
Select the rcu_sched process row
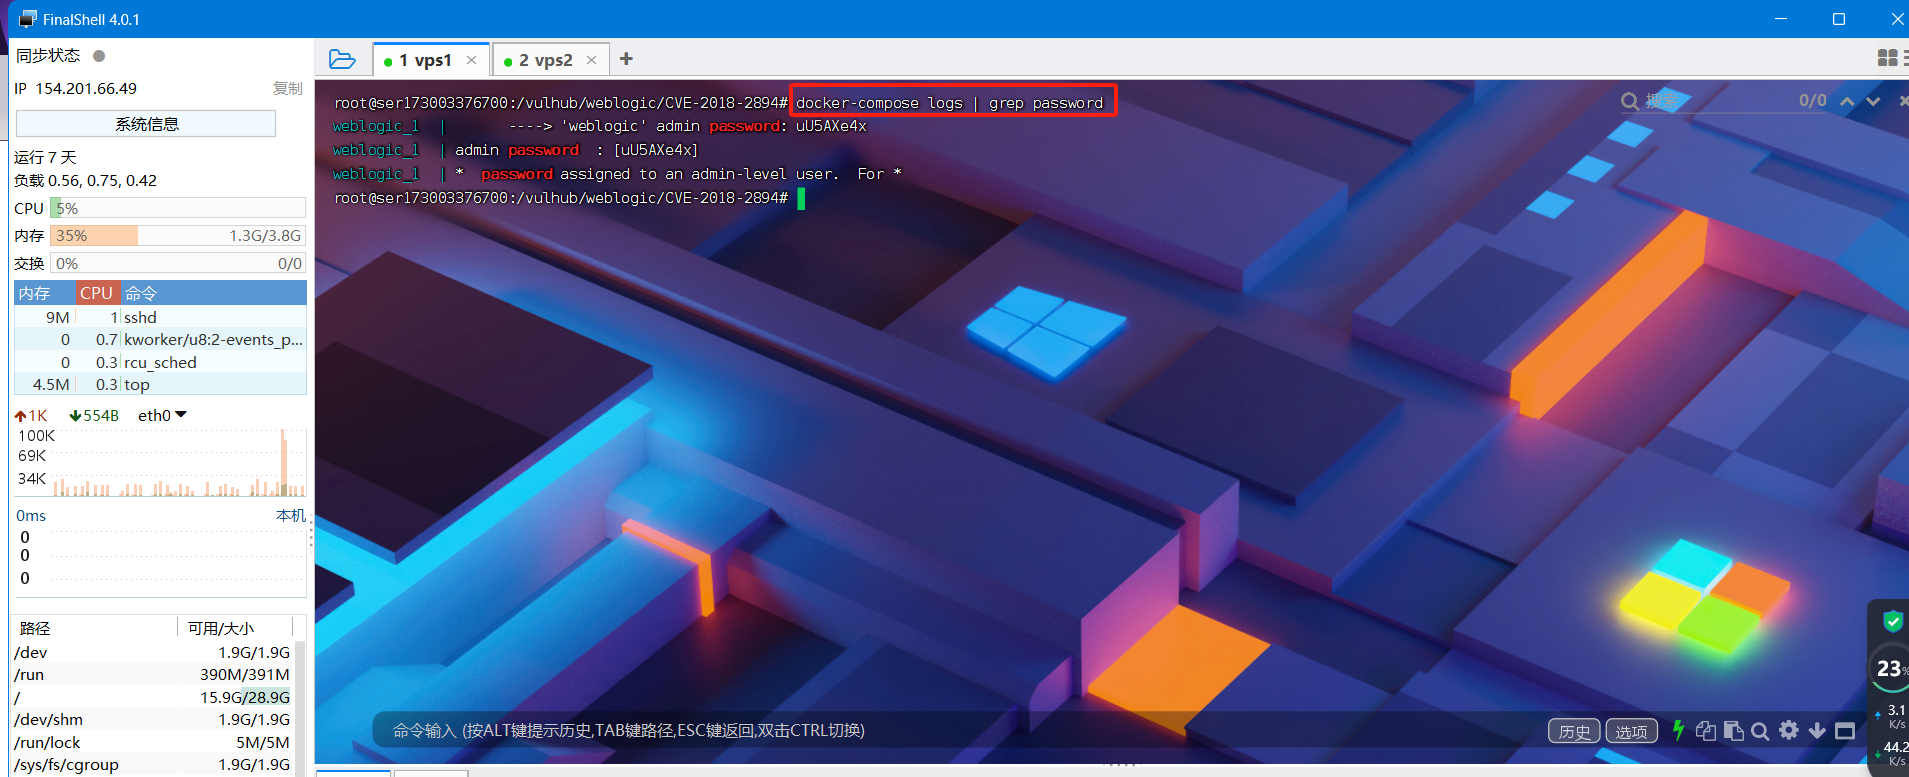[x=160, y=362]
